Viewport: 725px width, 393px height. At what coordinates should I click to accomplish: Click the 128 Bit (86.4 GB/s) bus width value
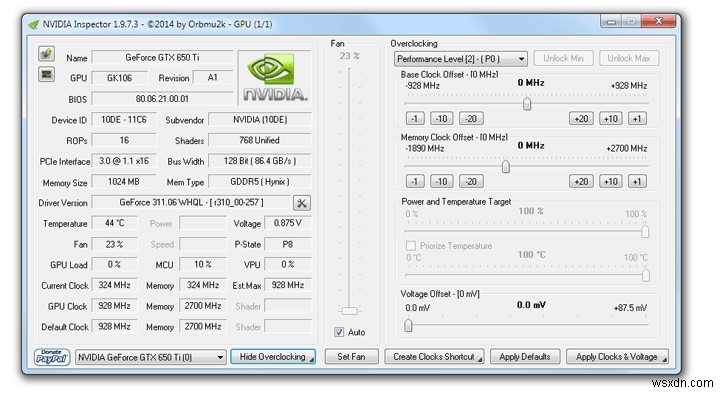point(259,161)
